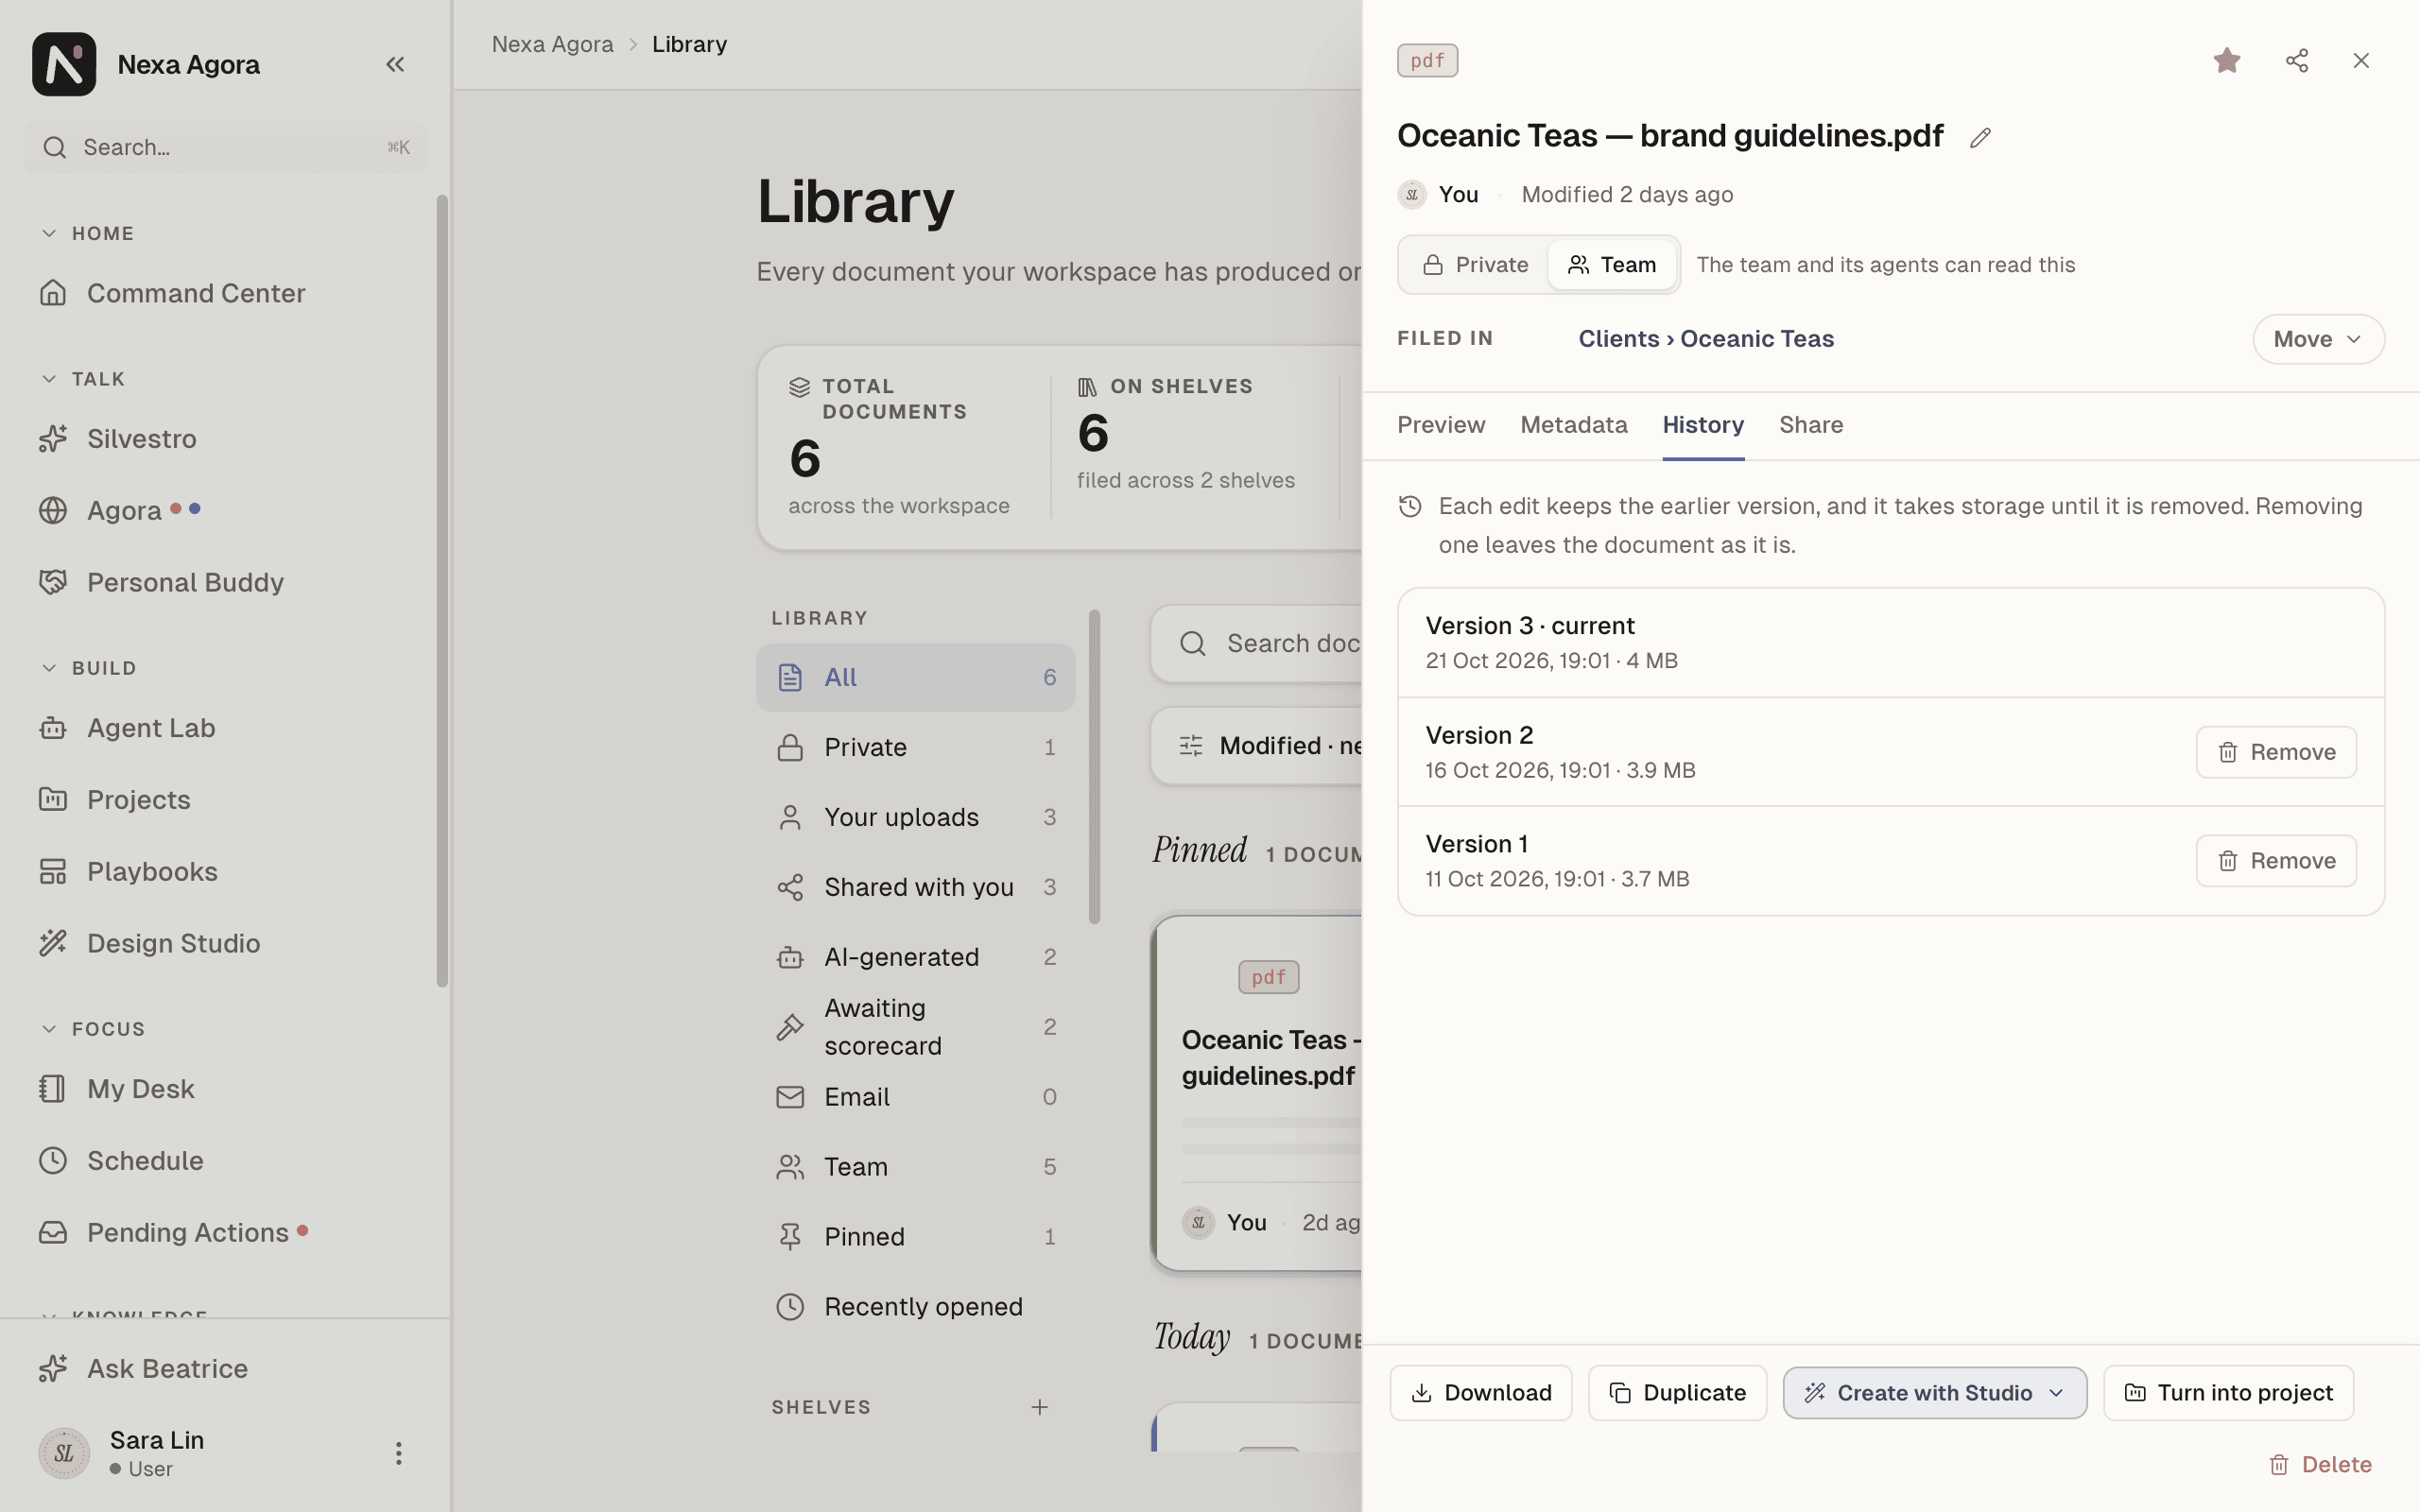Remove Version 2 from history

[2276, 752]
